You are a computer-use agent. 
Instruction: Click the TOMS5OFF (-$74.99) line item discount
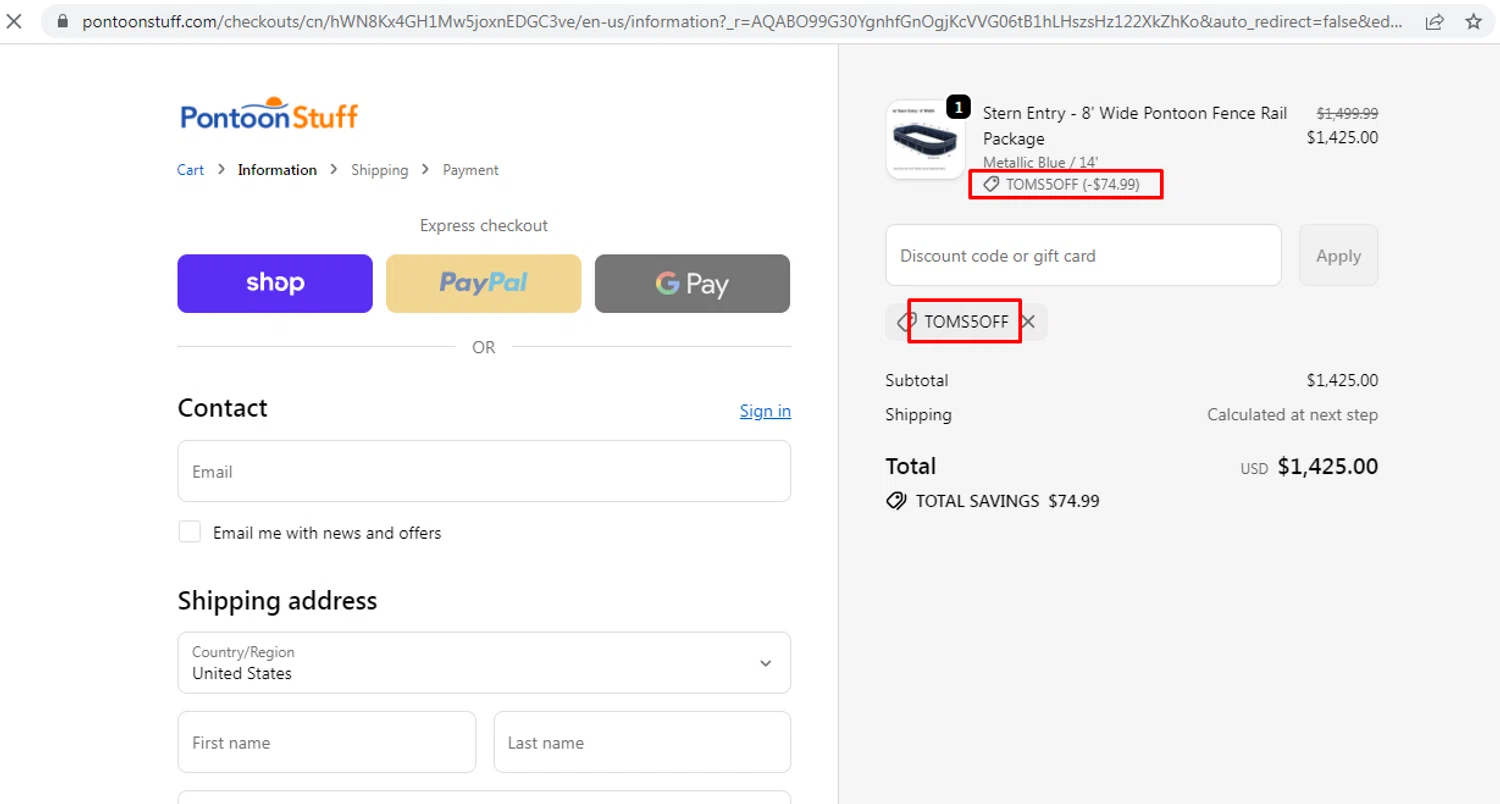[1062, 184]
